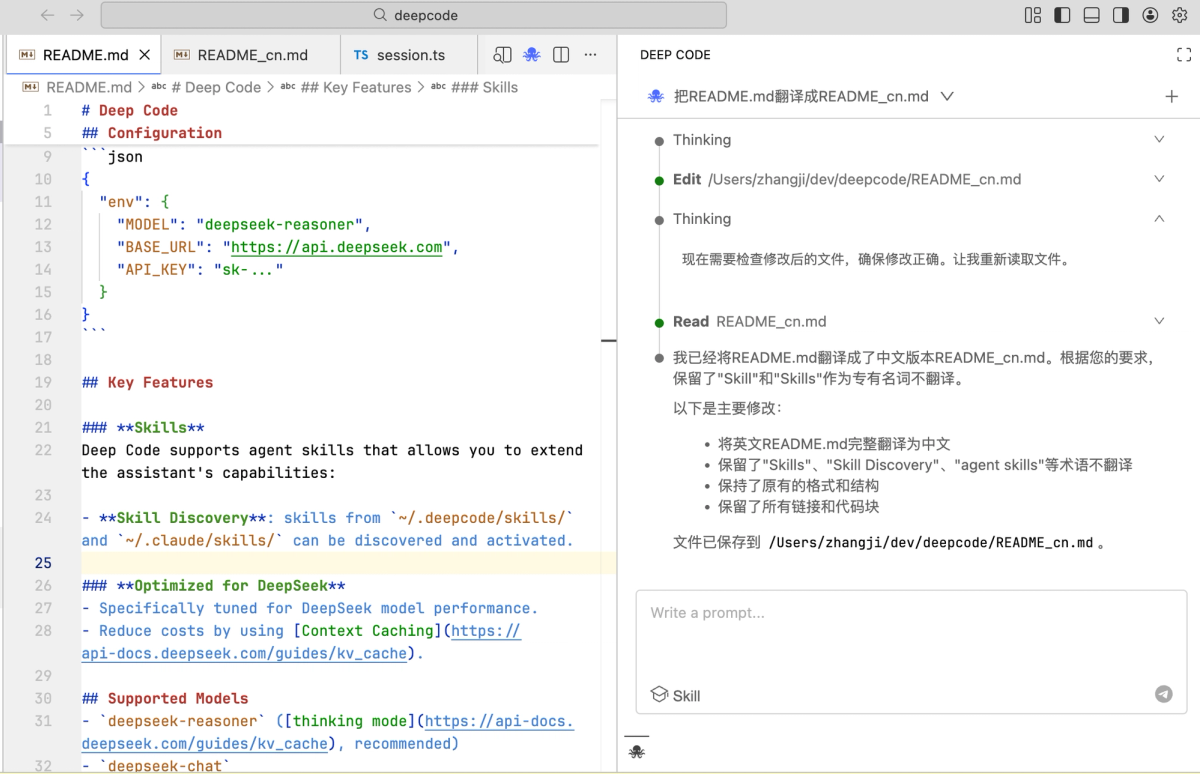The height and width of the screenshot is (774, 1200).
Task: Maximize the DEEP CODE panel
Action: click(x=1184, y=55)
